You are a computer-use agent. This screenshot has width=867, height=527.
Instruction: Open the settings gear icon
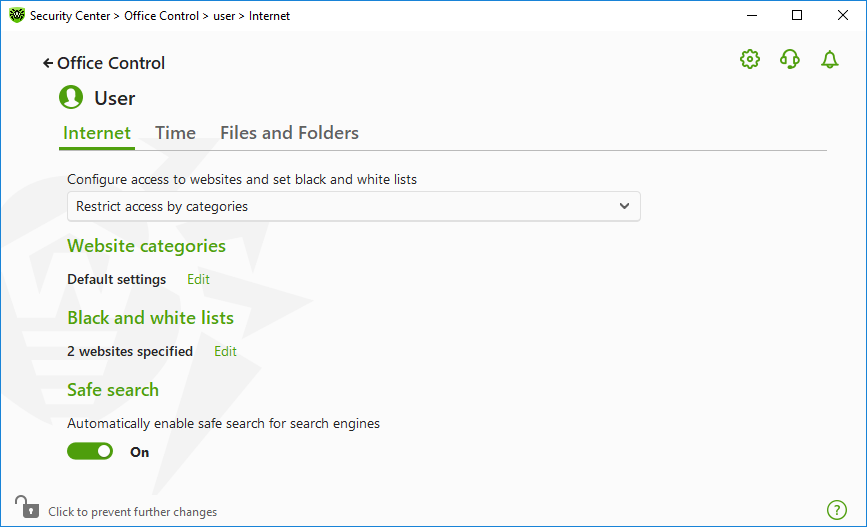(x=750, y=59)
